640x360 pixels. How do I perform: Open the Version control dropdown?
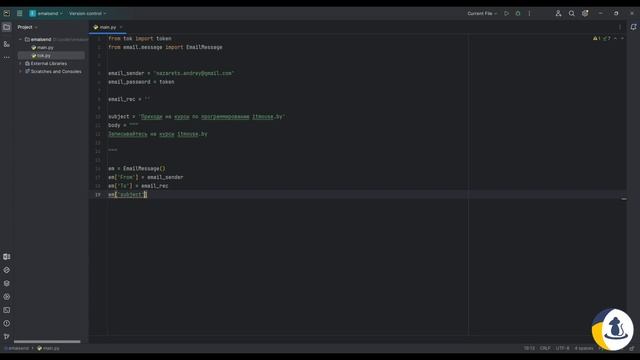tap(87, 13)
